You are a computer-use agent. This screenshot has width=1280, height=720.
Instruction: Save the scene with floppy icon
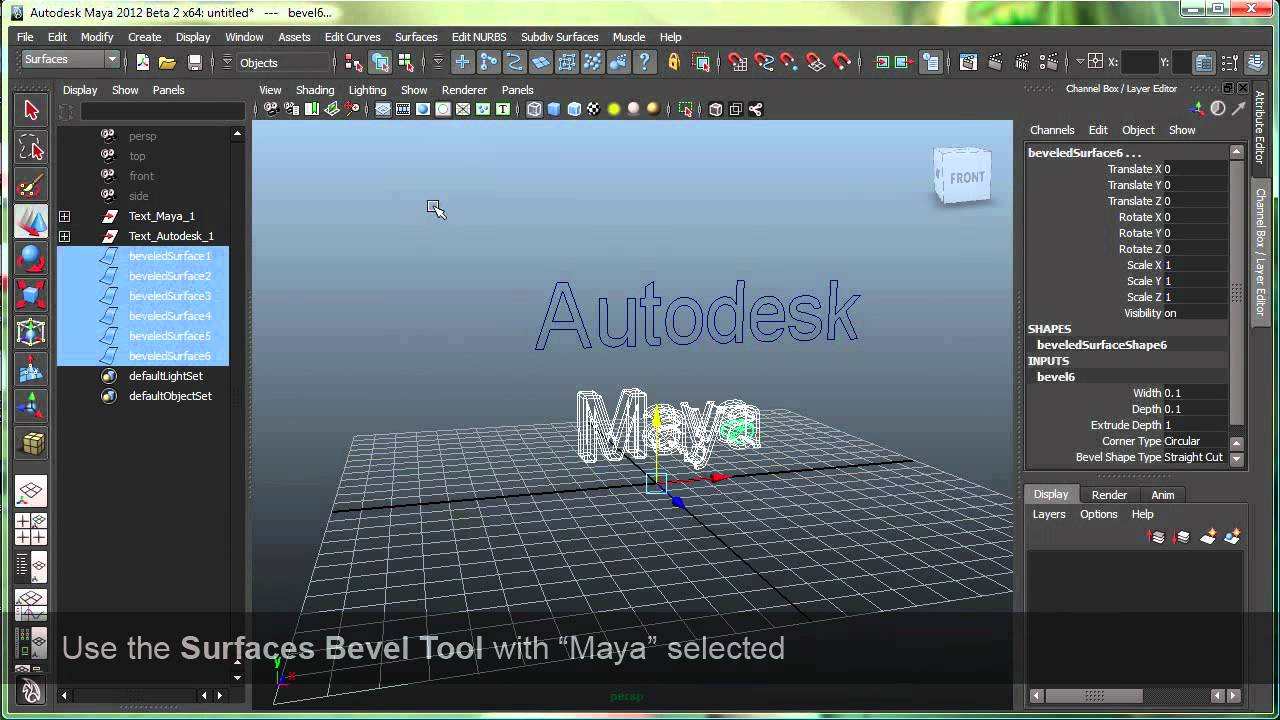[195, 62]
